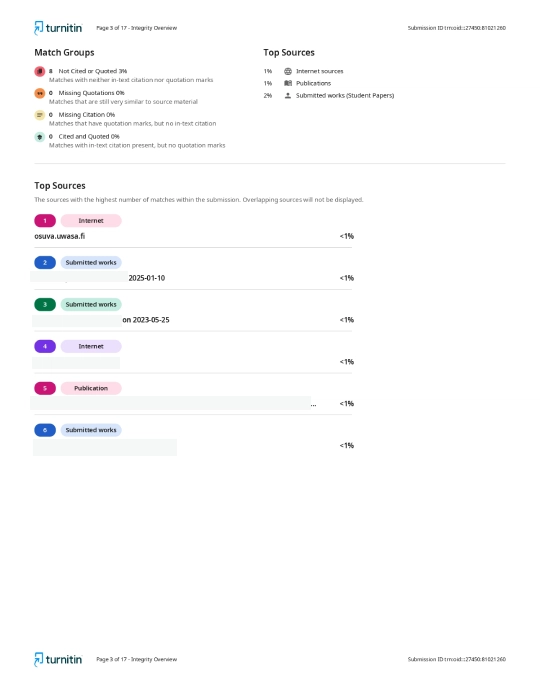Open the osuva.uwasa.fi source link
540x691 pixels.
[x=60, y=236]
